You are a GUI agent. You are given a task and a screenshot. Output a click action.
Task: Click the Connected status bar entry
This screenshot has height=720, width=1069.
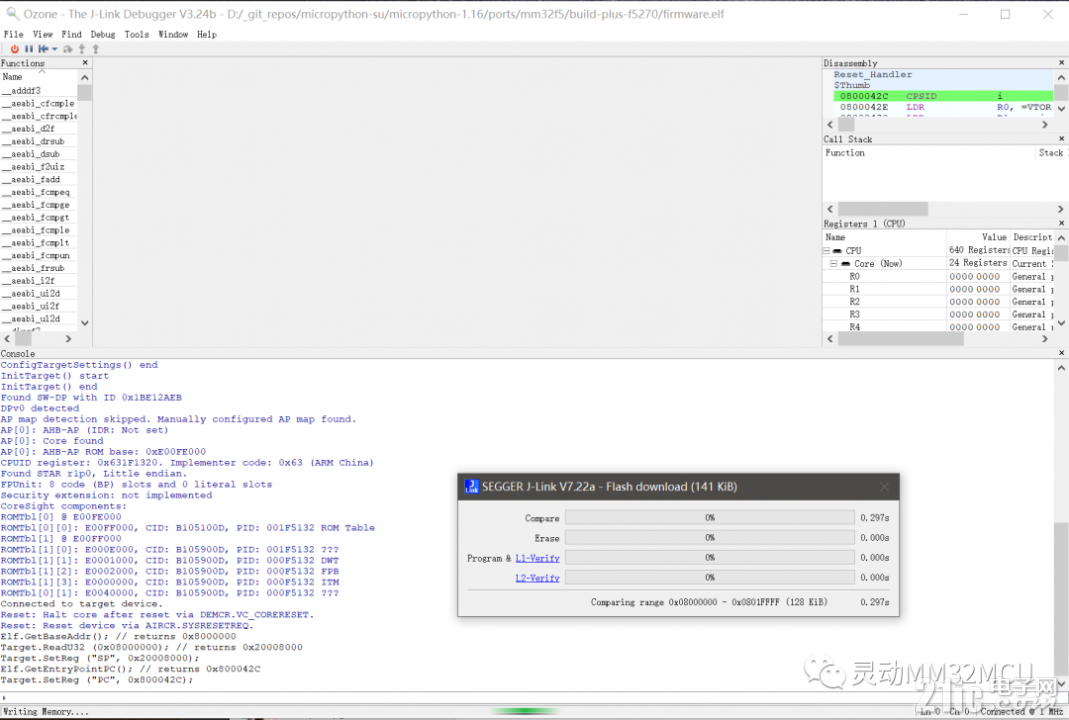click(x=1021, y=712)
